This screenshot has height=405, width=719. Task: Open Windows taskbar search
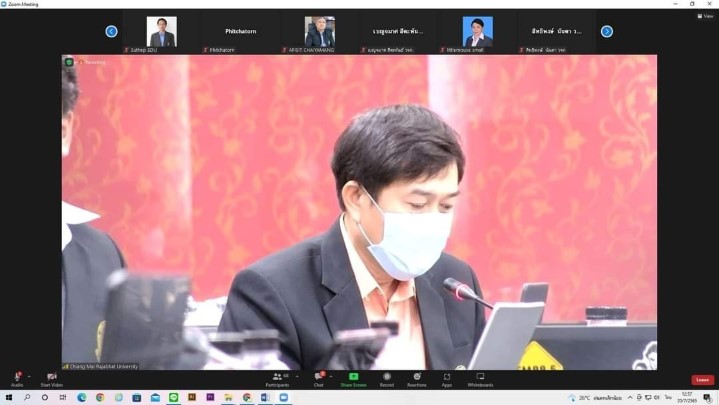[x=27, y=397]
